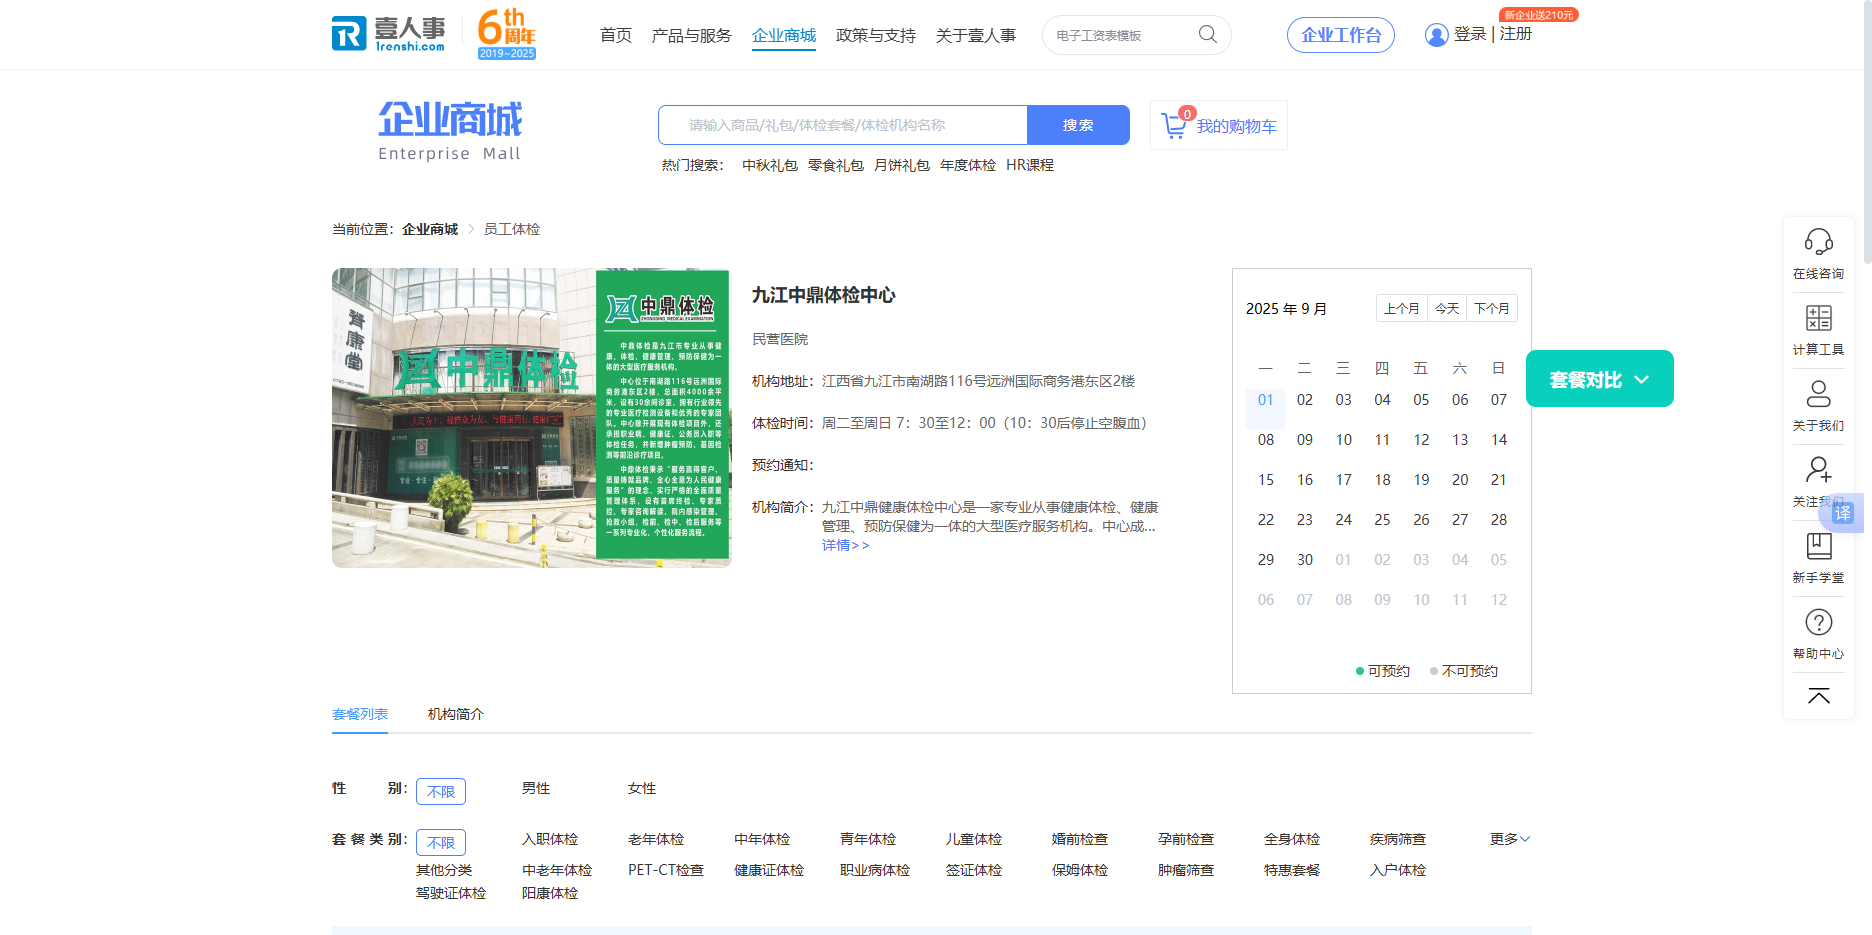Image resolution: width=1872 pixels, height=935 pixels.
Task: Click the blue 搜索 button
Action: 1078,125
